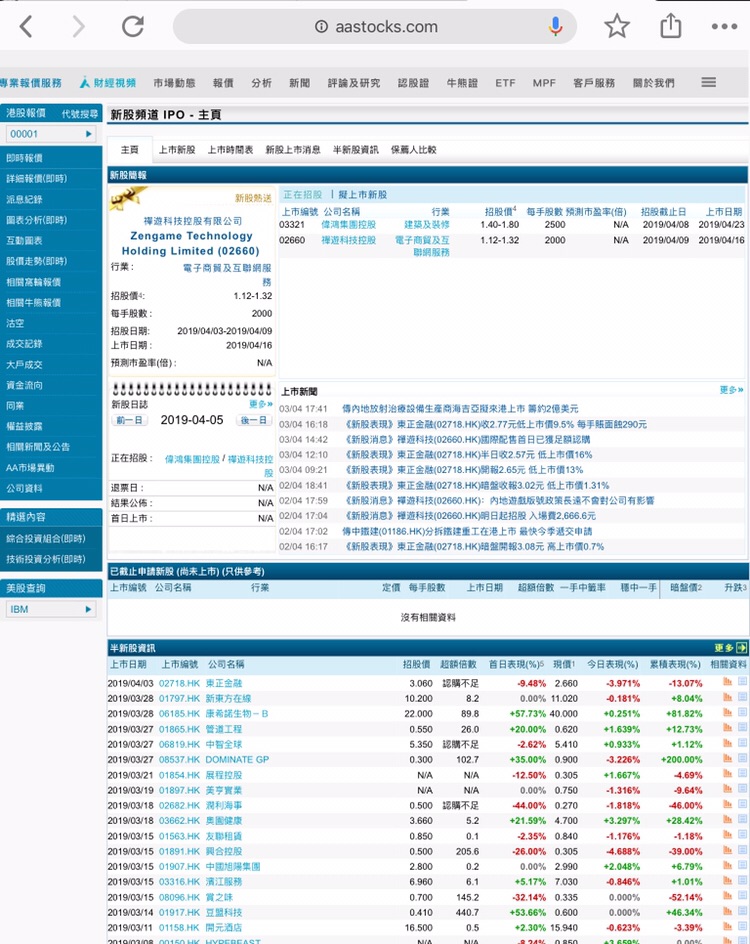Open the ETF menu
Screen dimensions: 750x944
(x=506, y=83)
